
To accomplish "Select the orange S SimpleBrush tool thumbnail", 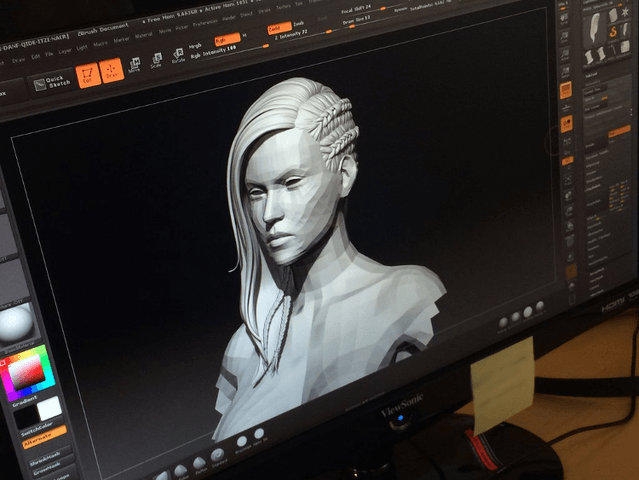I will pyautogui.click(x=613, y=31).
